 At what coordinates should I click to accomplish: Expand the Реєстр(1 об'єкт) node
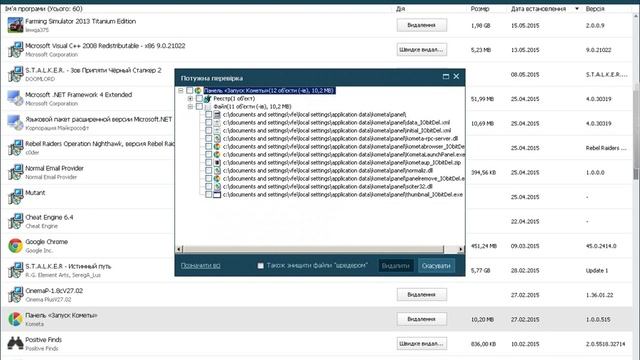tap(190, 98)
